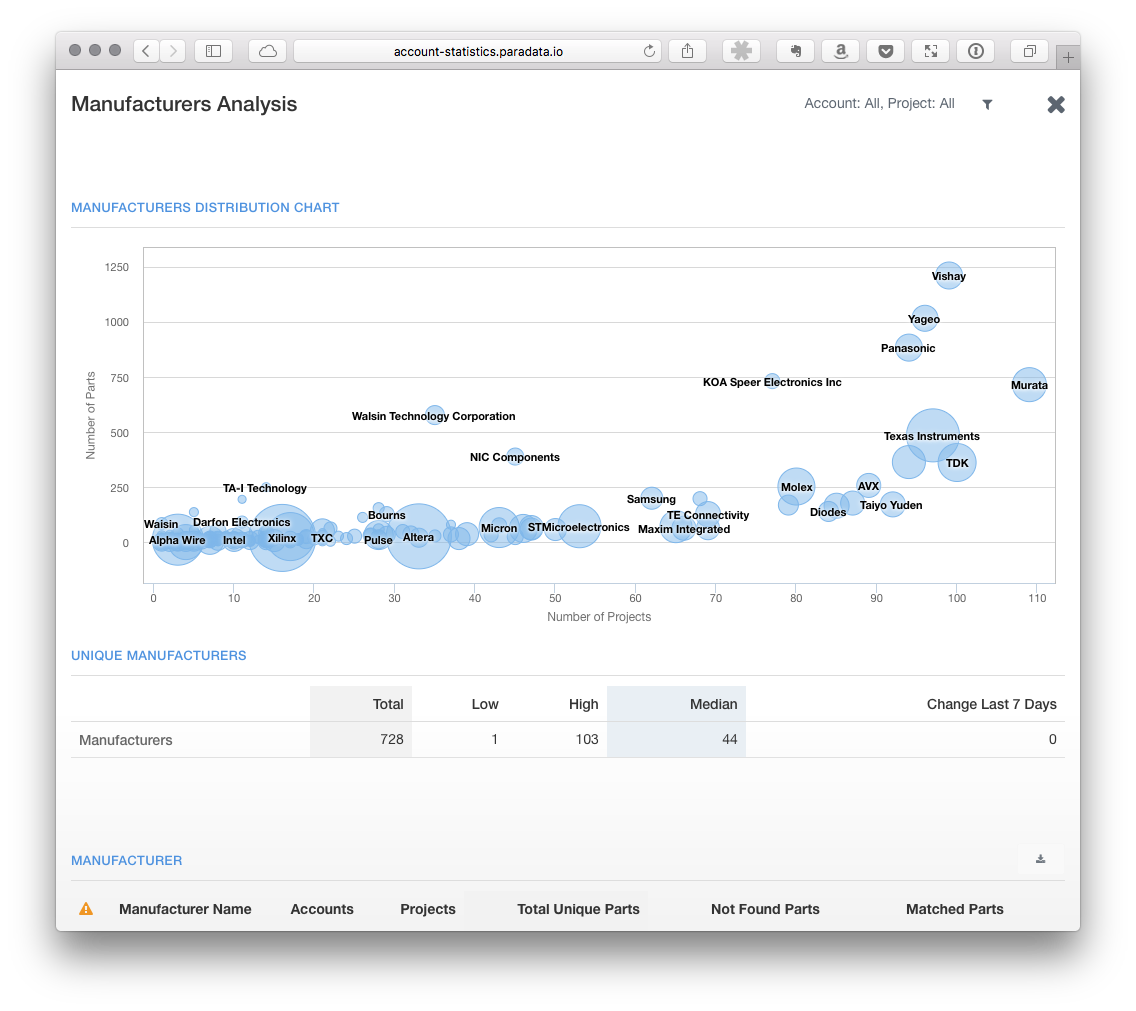Save page with Pocket extension
Image resolution: width=1136 pixels, height=1011 pixels.
click(885, 51)
